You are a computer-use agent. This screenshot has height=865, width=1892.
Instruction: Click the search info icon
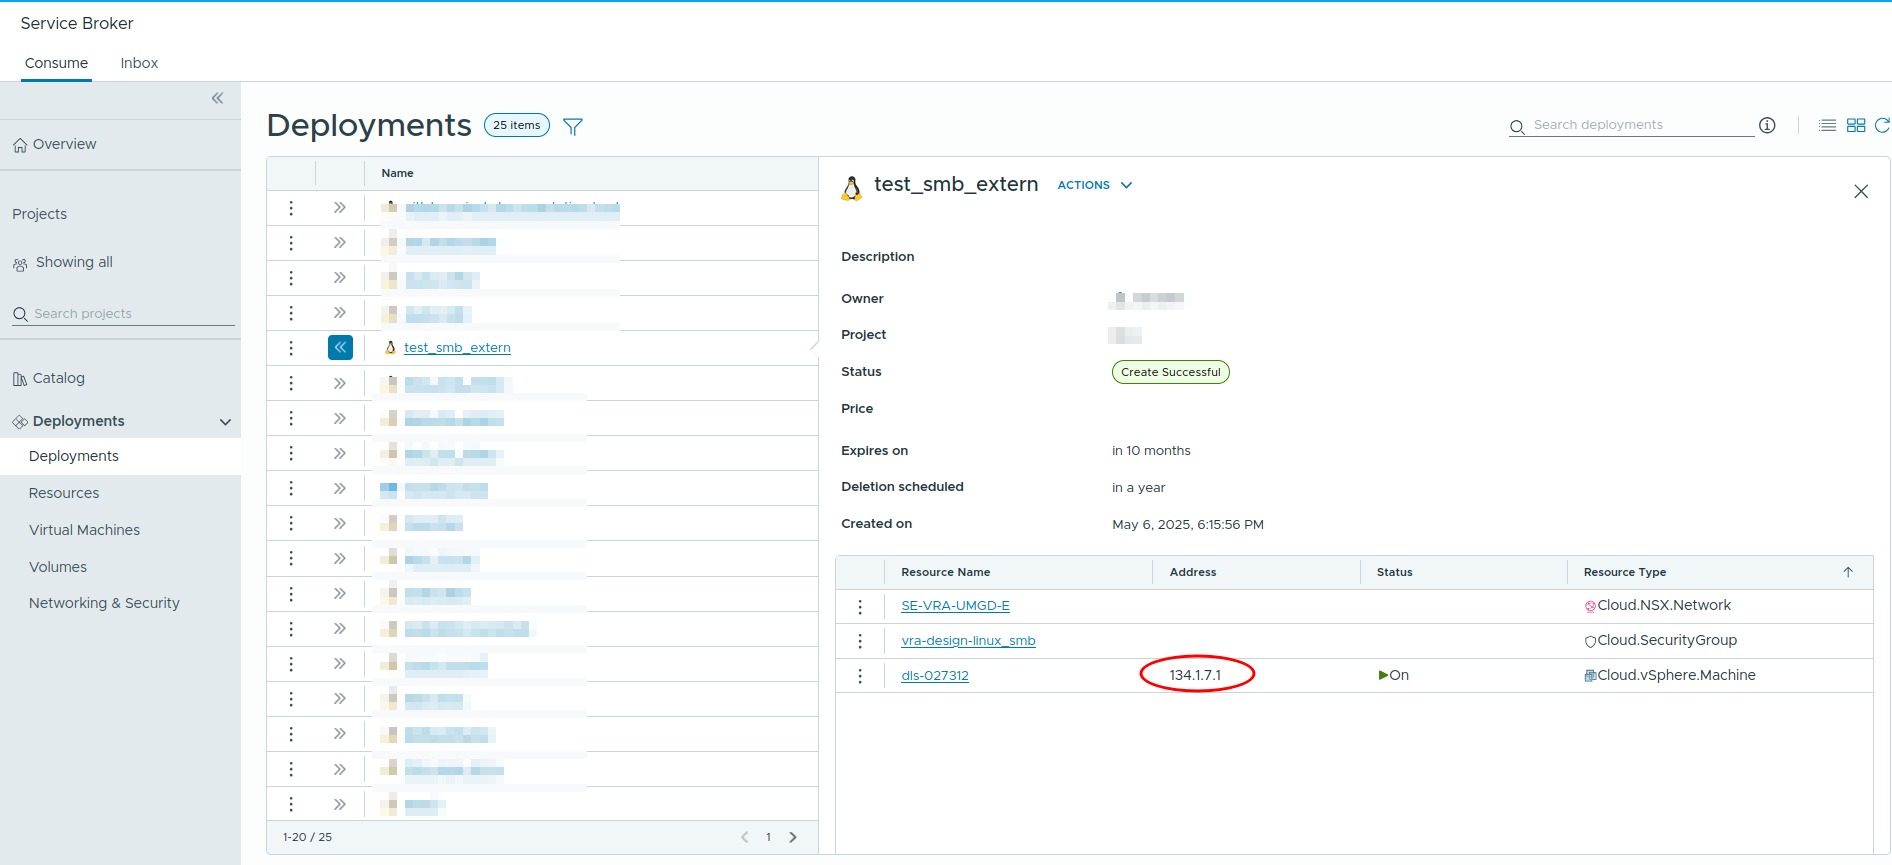pyautogui.click(x=1767, y=125)
